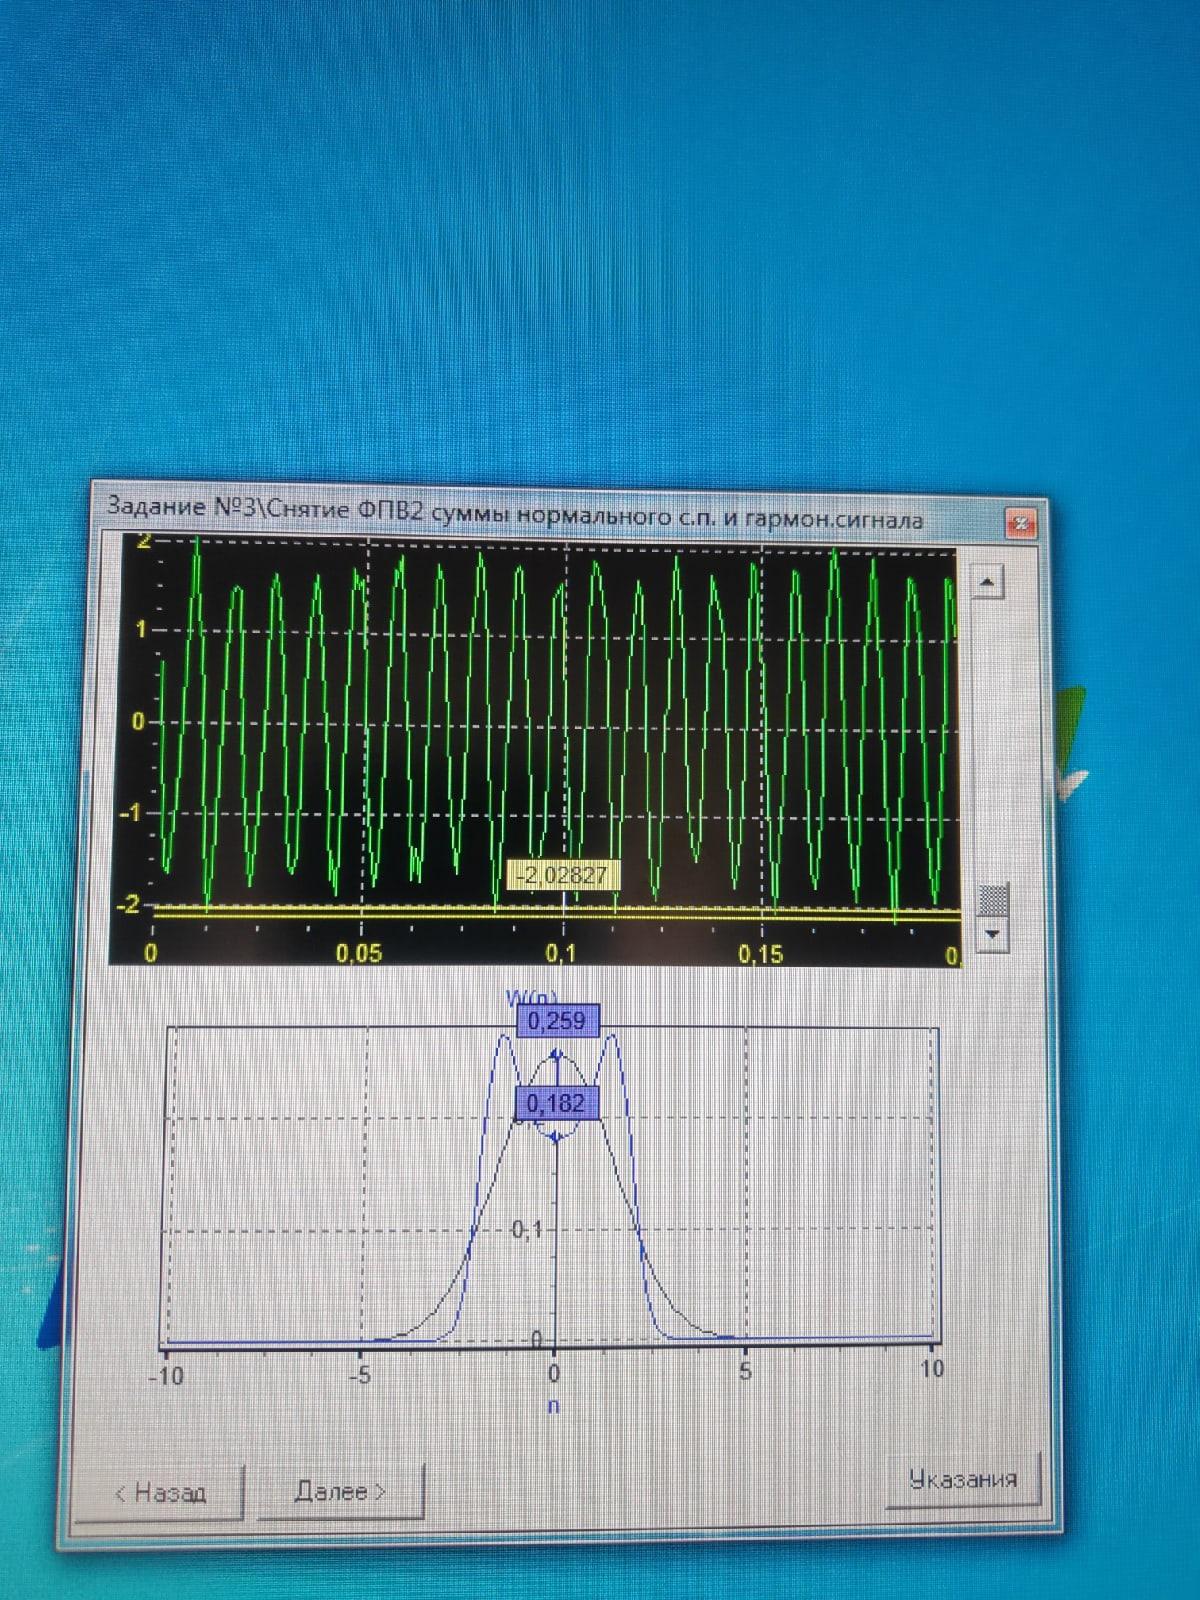Viewport: 1200px width, 1600px height.
Task: Click the -10 label on histogram axis
Action: [x=166, y=1376]
